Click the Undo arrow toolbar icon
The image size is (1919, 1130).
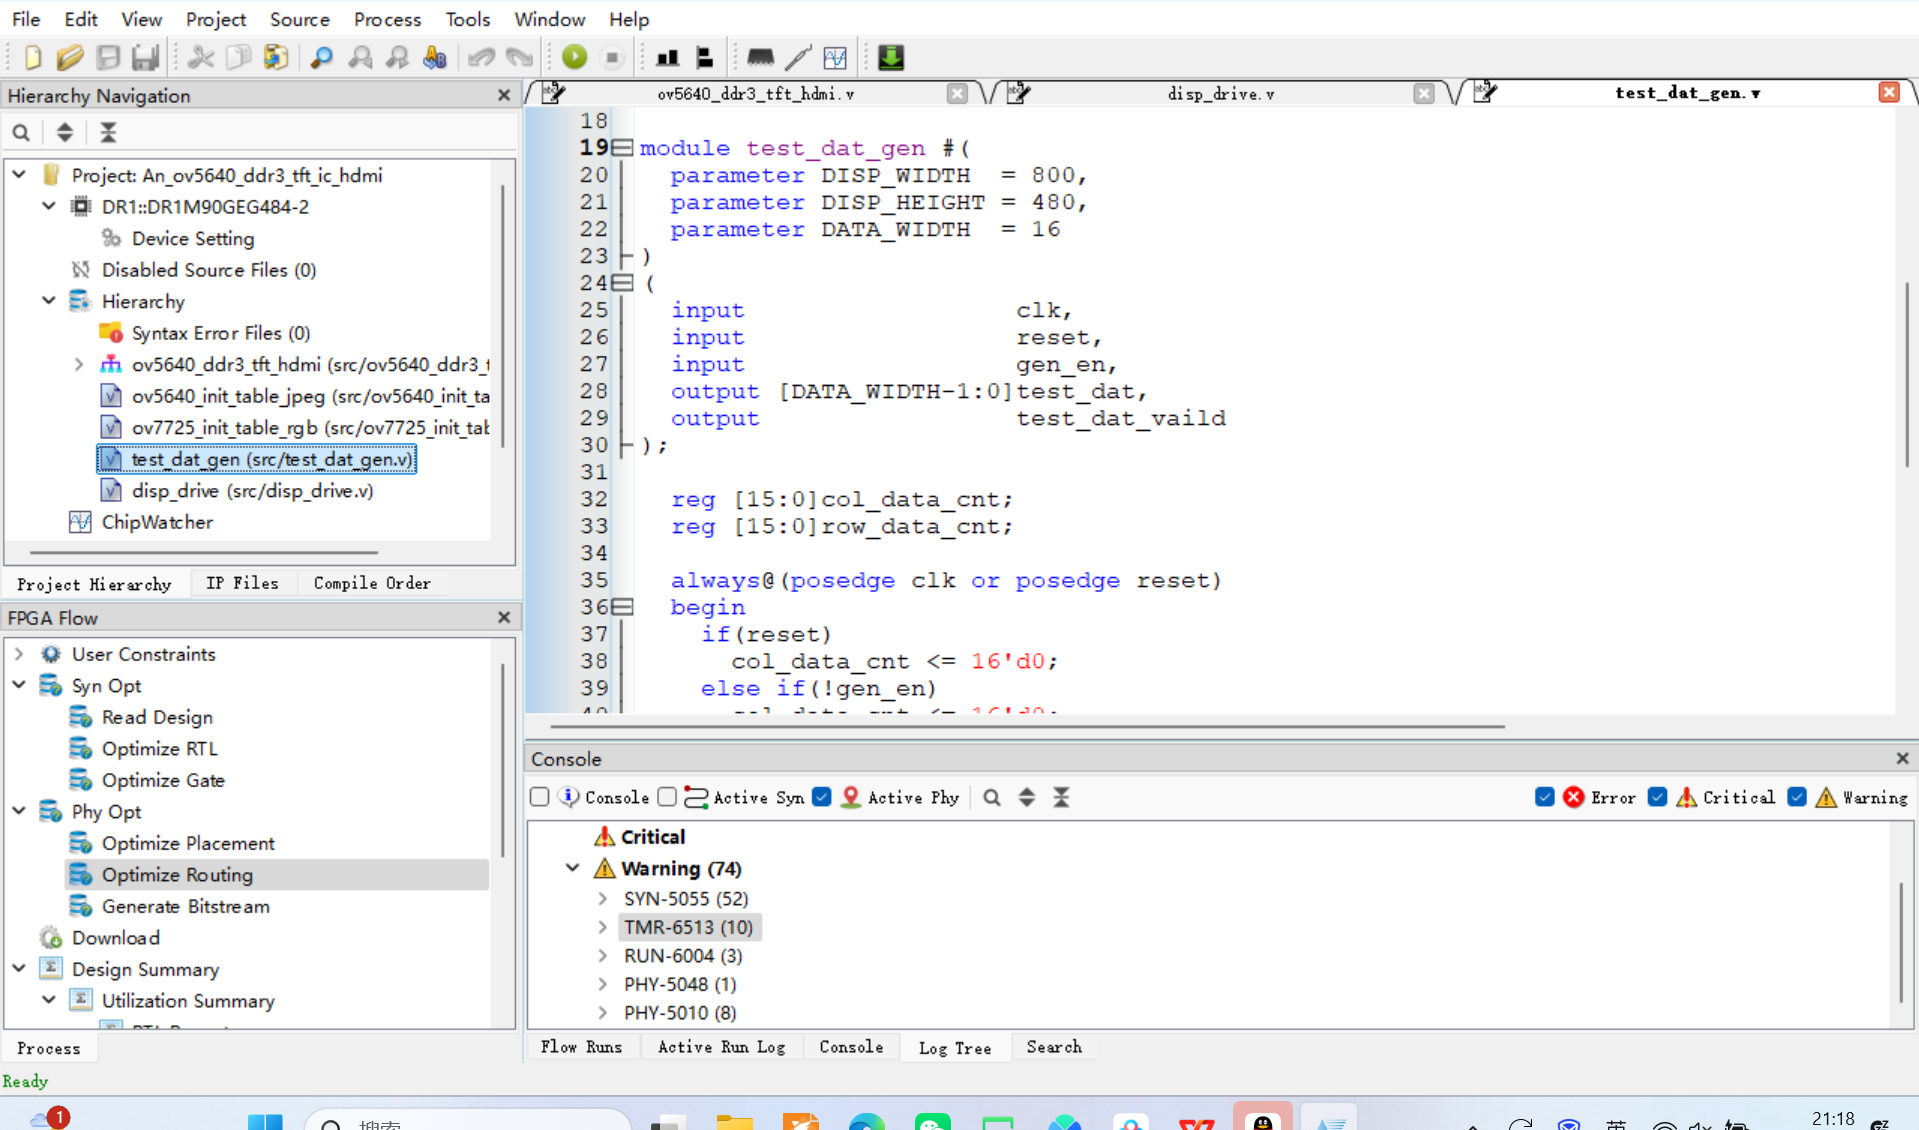[x=481, y=58]
